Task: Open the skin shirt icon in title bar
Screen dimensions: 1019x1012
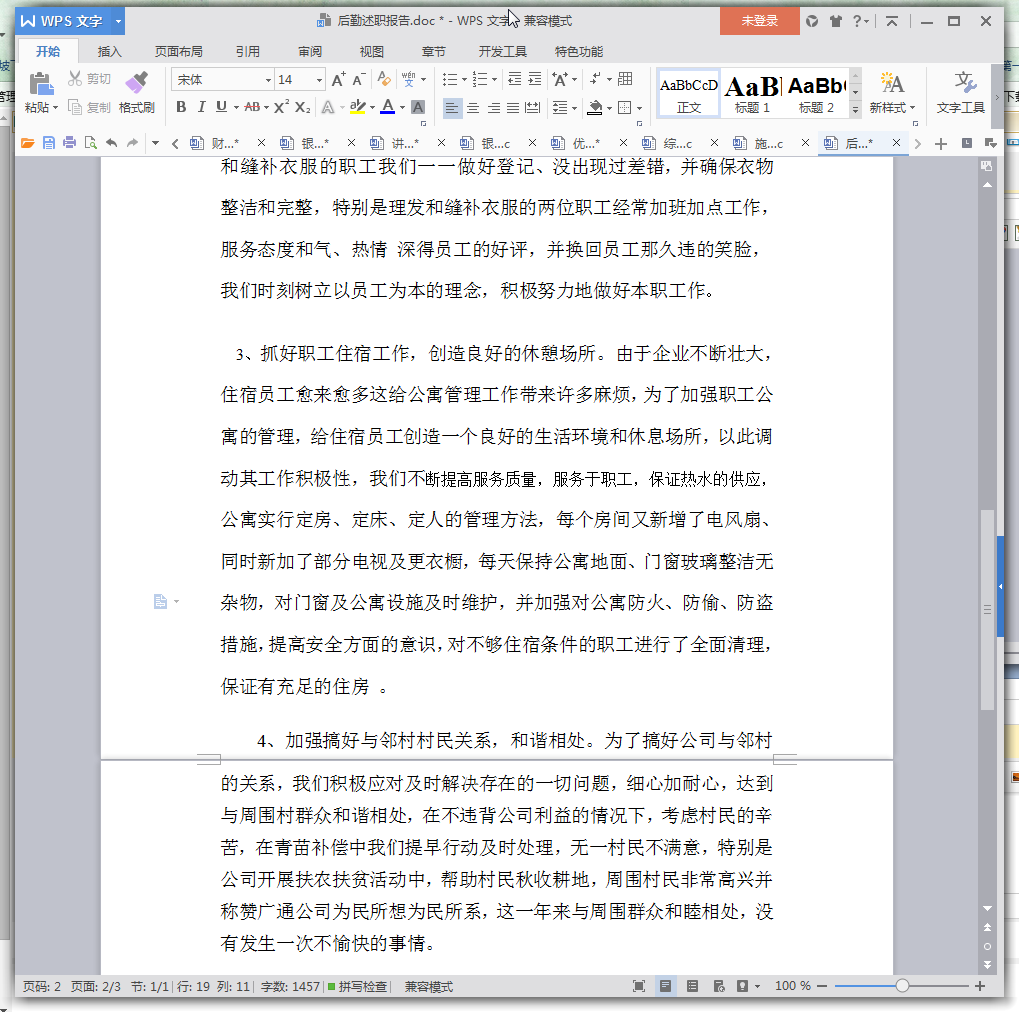Action: coord(836,21)
